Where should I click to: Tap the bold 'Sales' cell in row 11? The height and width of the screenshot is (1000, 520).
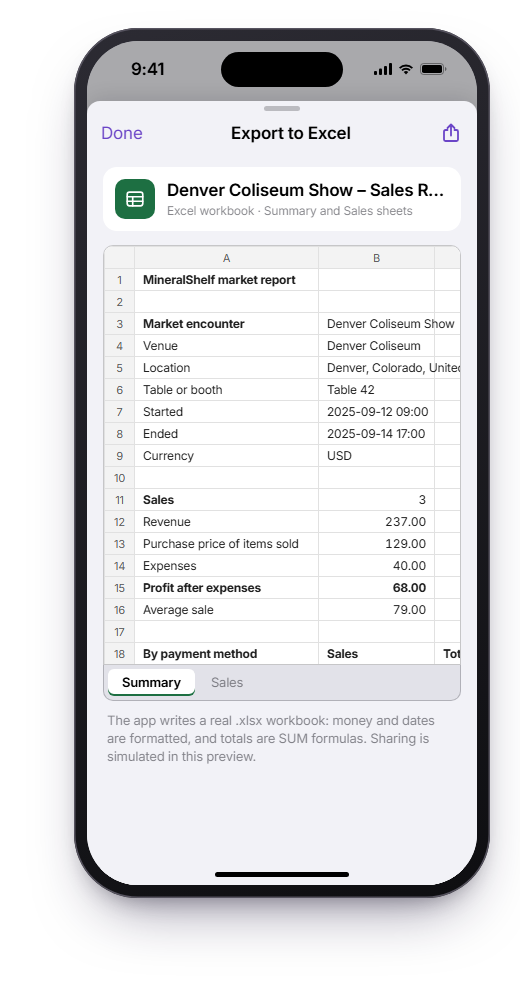227,500
